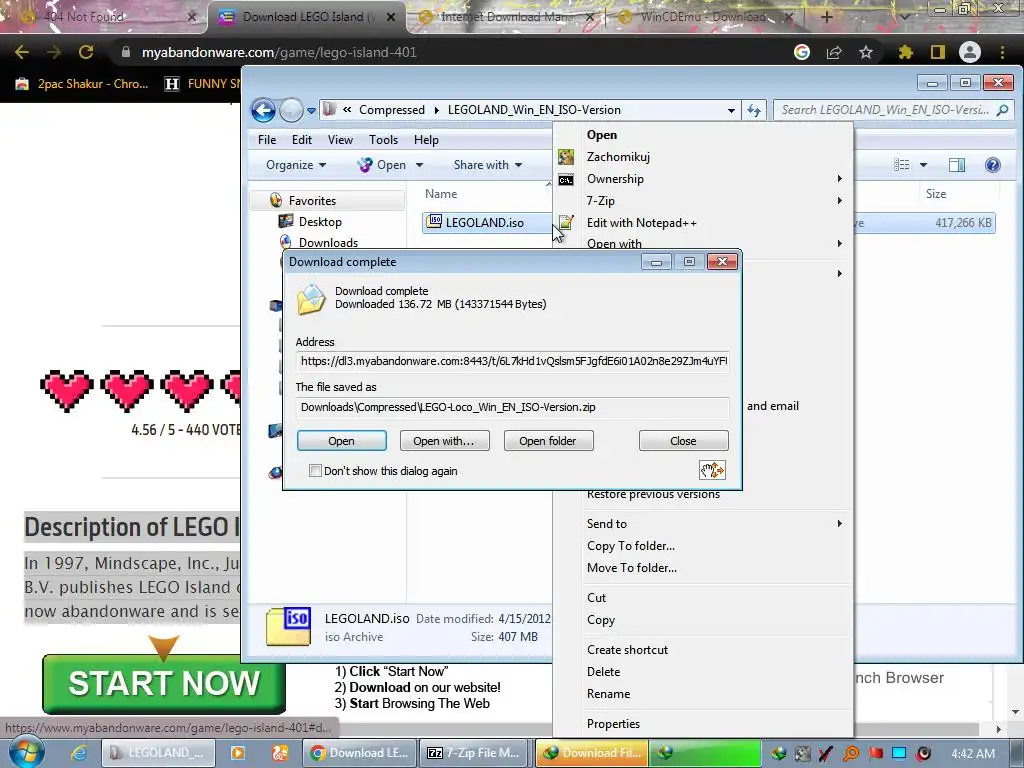
Task: Show the Explorer preview pane
Action: [957, 165]
